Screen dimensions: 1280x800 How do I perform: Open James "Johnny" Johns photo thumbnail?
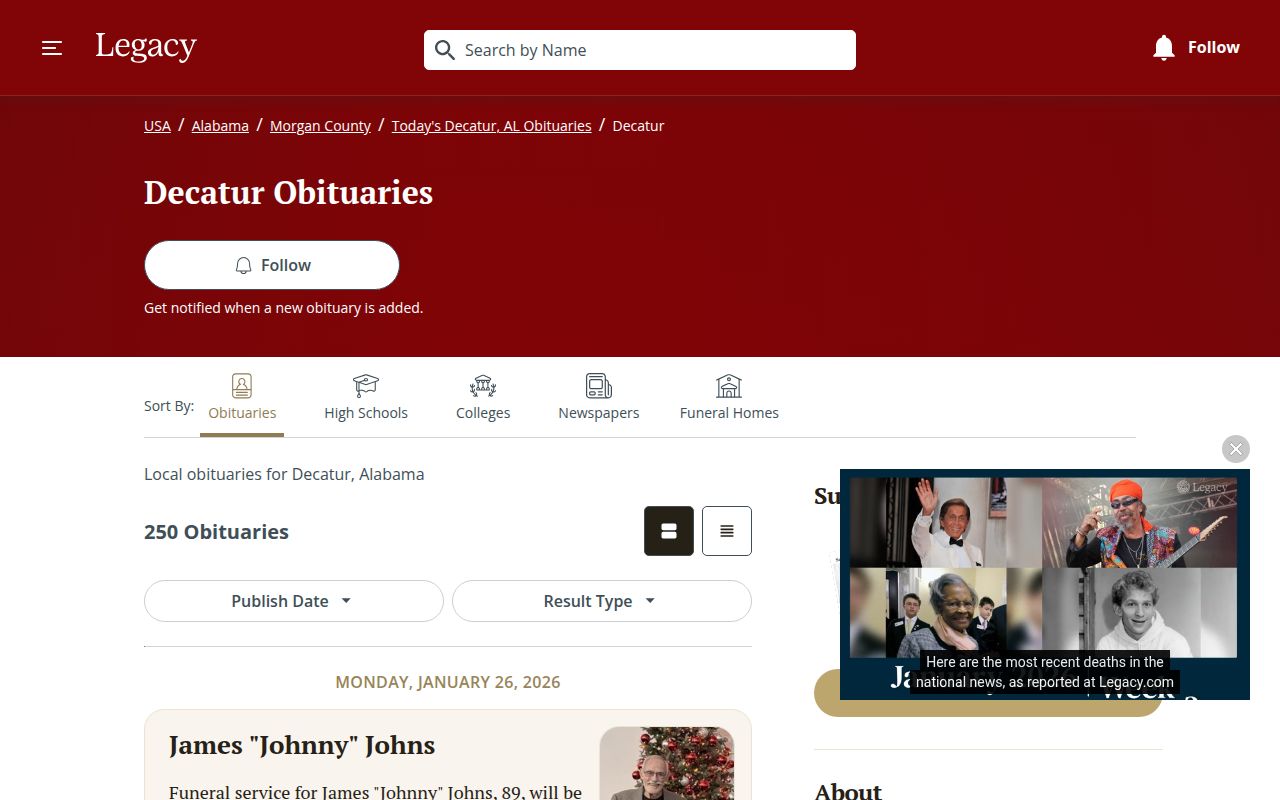(x=667, y=763)
